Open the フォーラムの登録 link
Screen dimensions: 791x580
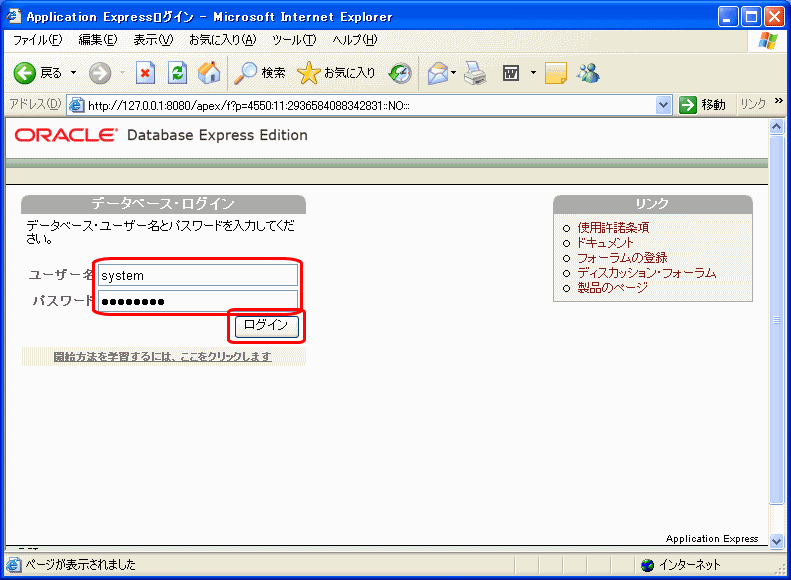[x=622, y=258]
